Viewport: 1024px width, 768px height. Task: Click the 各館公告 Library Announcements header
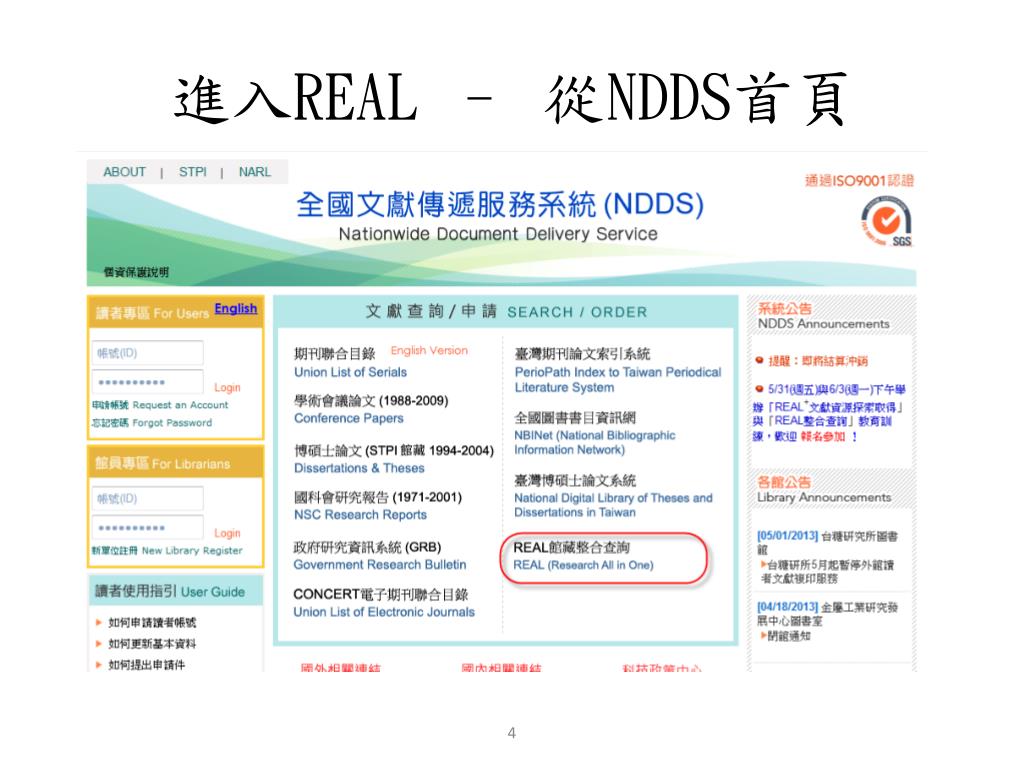pyautogui.click(x=824, y=490)
